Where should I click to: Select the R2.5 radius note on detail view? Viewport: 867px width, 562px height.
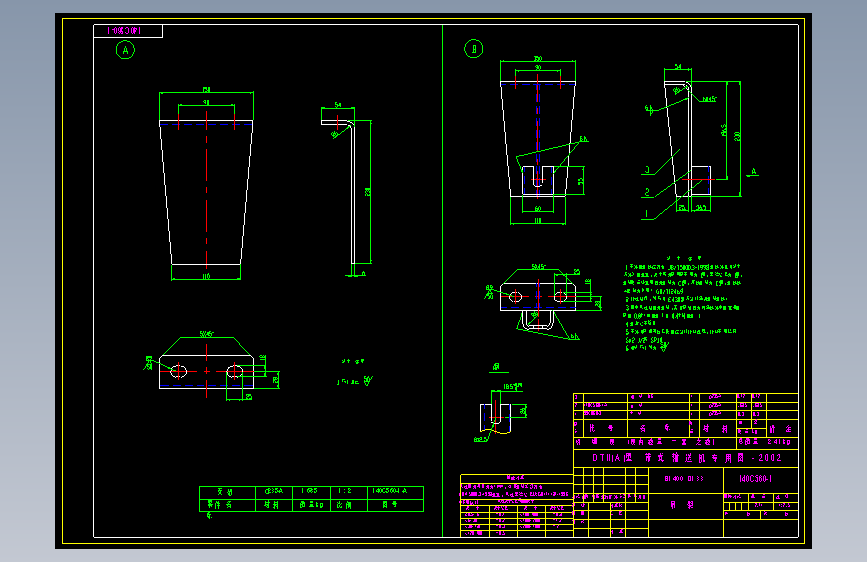pos(480,439)
